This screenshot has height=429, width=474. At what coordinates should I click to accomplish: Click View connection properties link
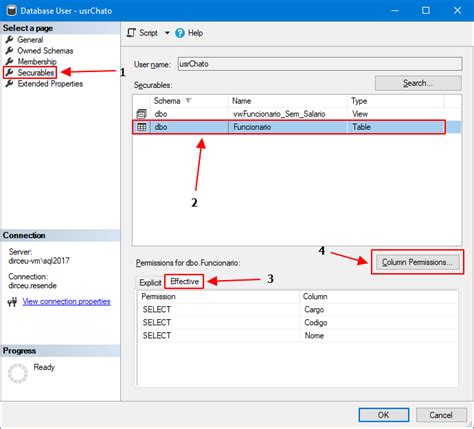tap(66, 301)
